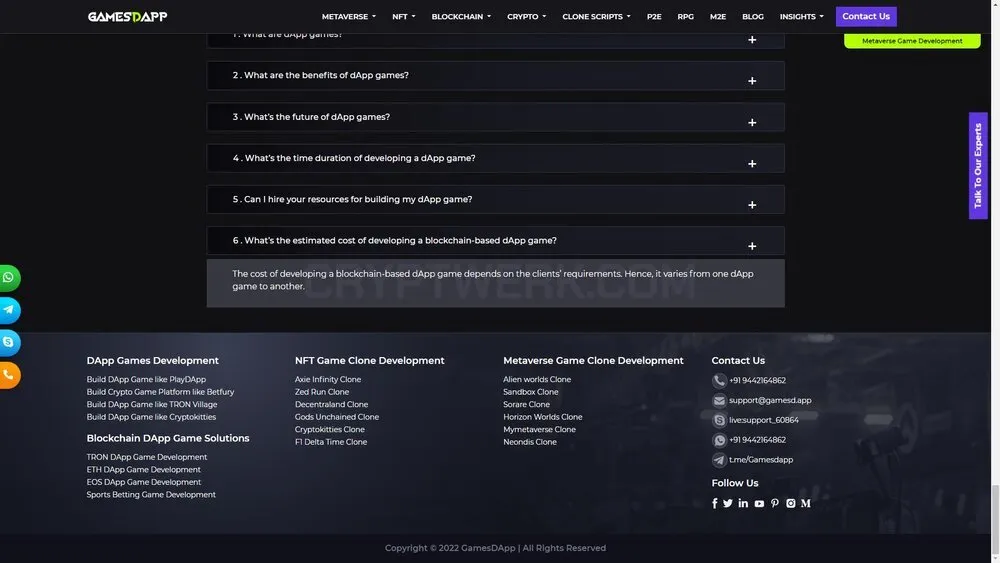This screenshot has height=563, width=1000.
Task: Go to the M2E page
Action: [x=717, y=17]
